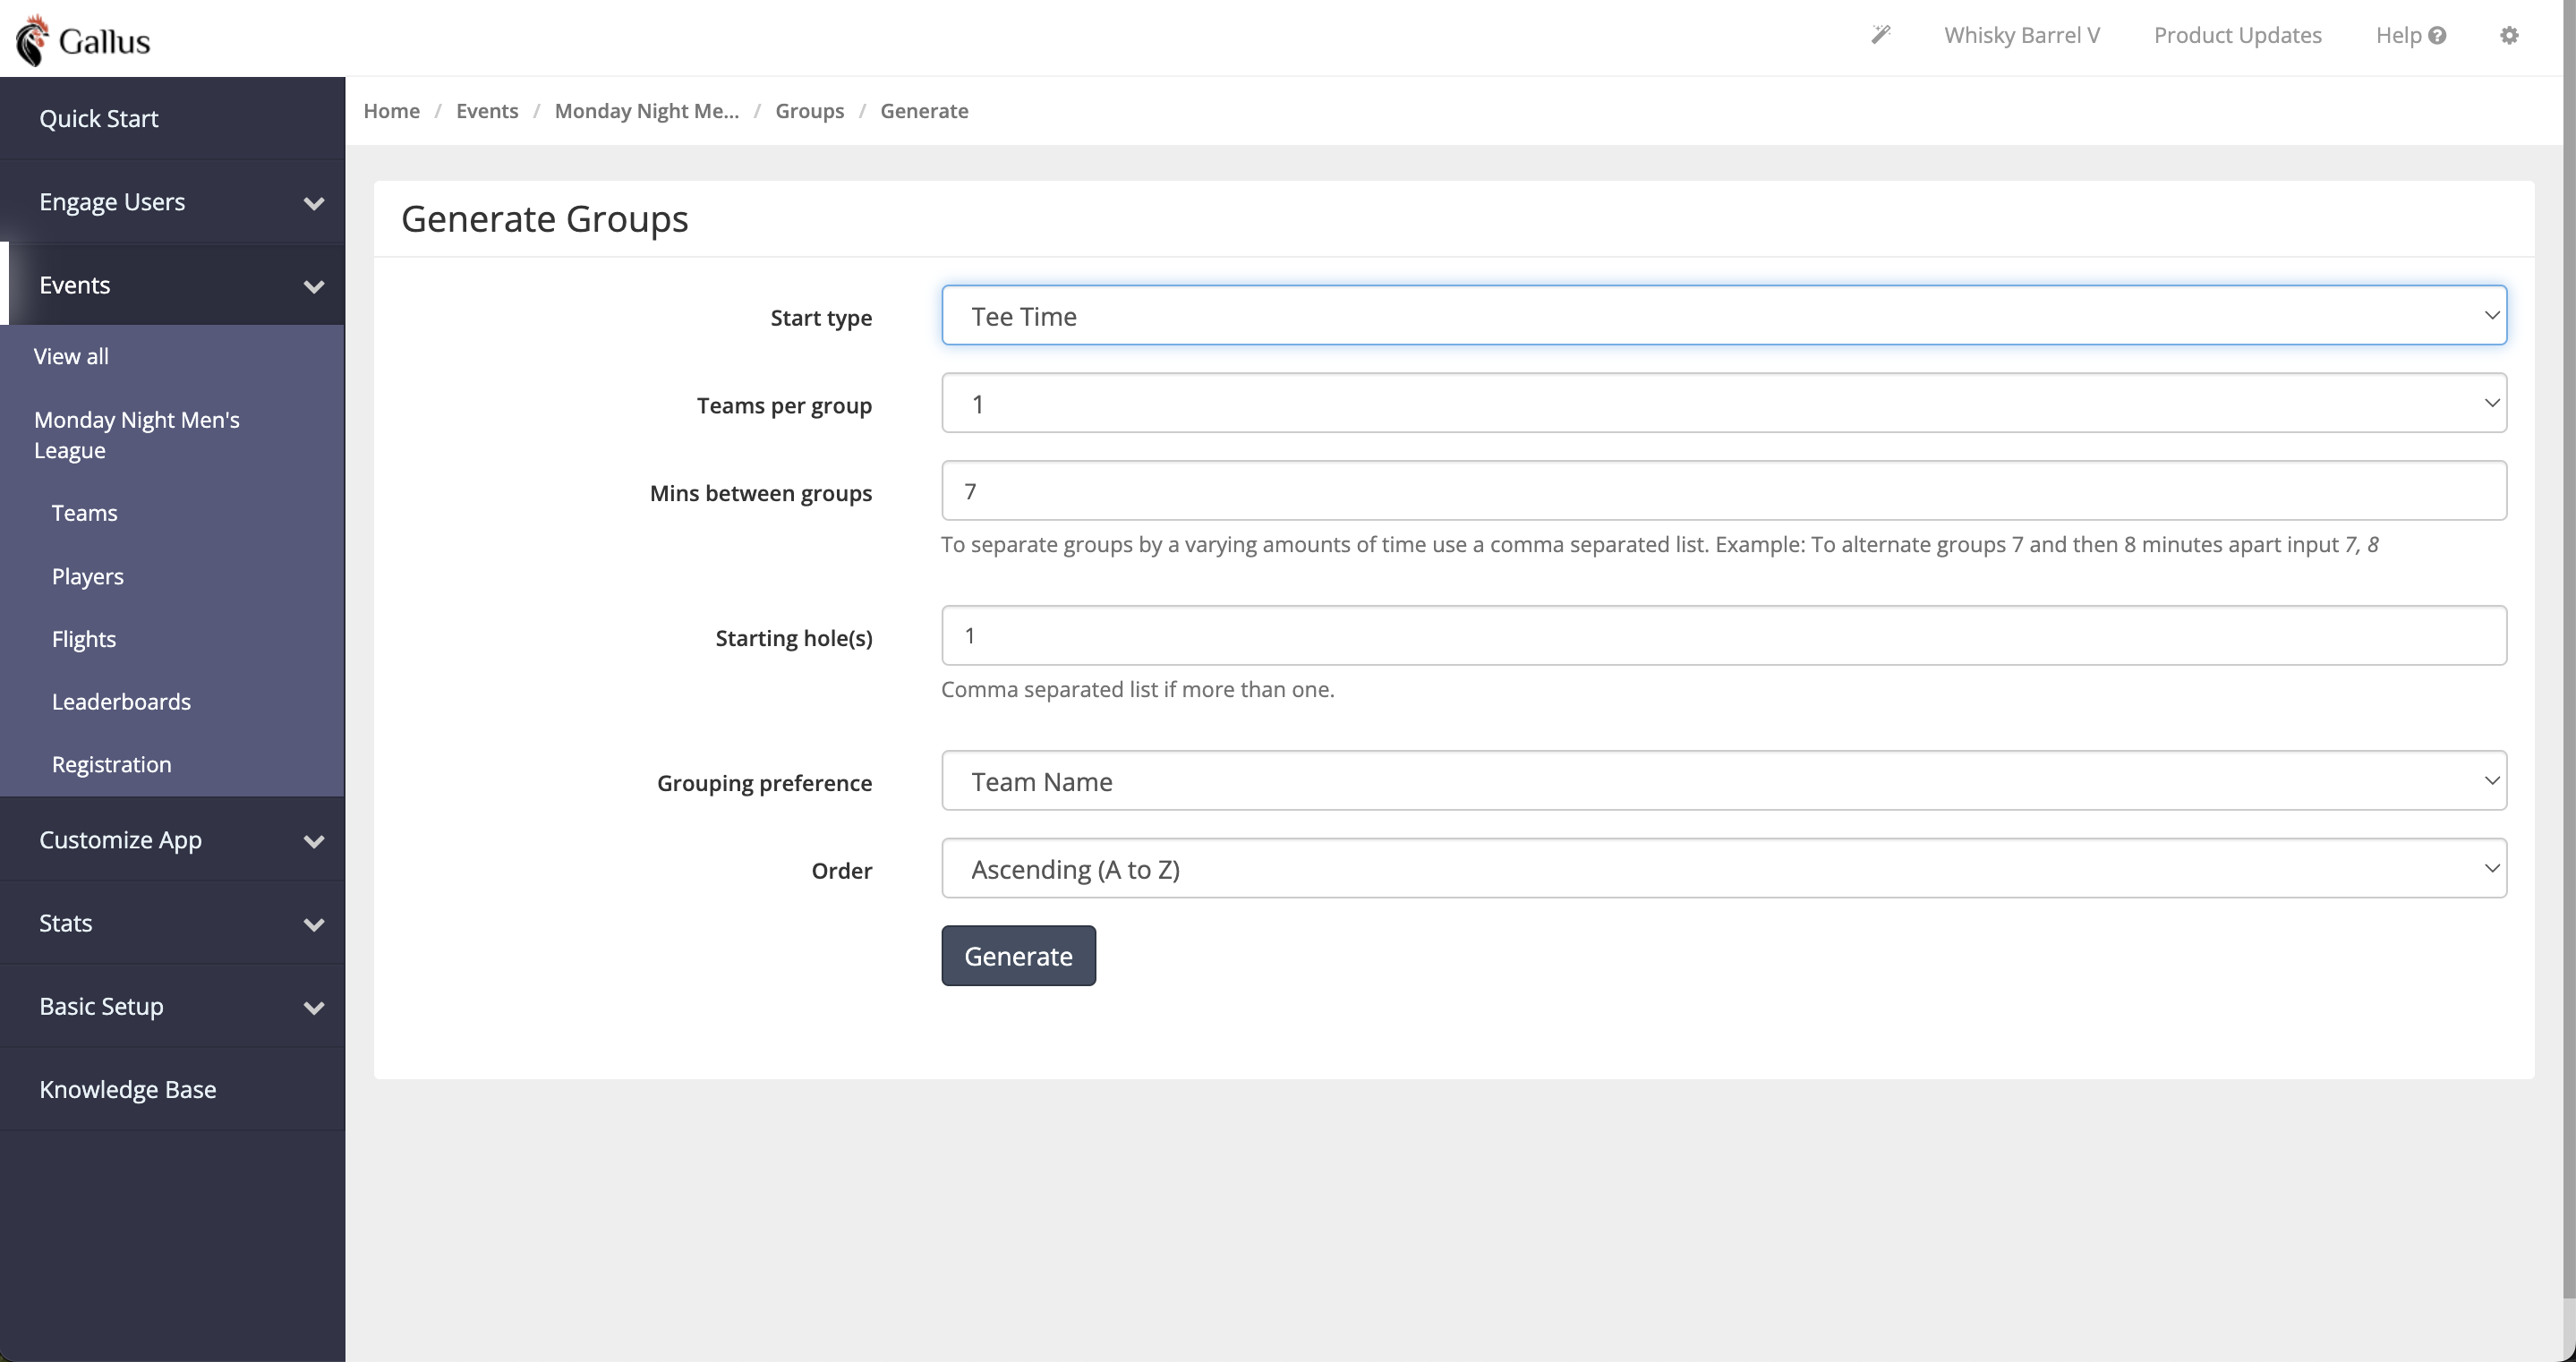Open the Teams per group dropdown
Image resolution: width=2576 pixels, height=1362 pixels.
[x=1724, y=404]
